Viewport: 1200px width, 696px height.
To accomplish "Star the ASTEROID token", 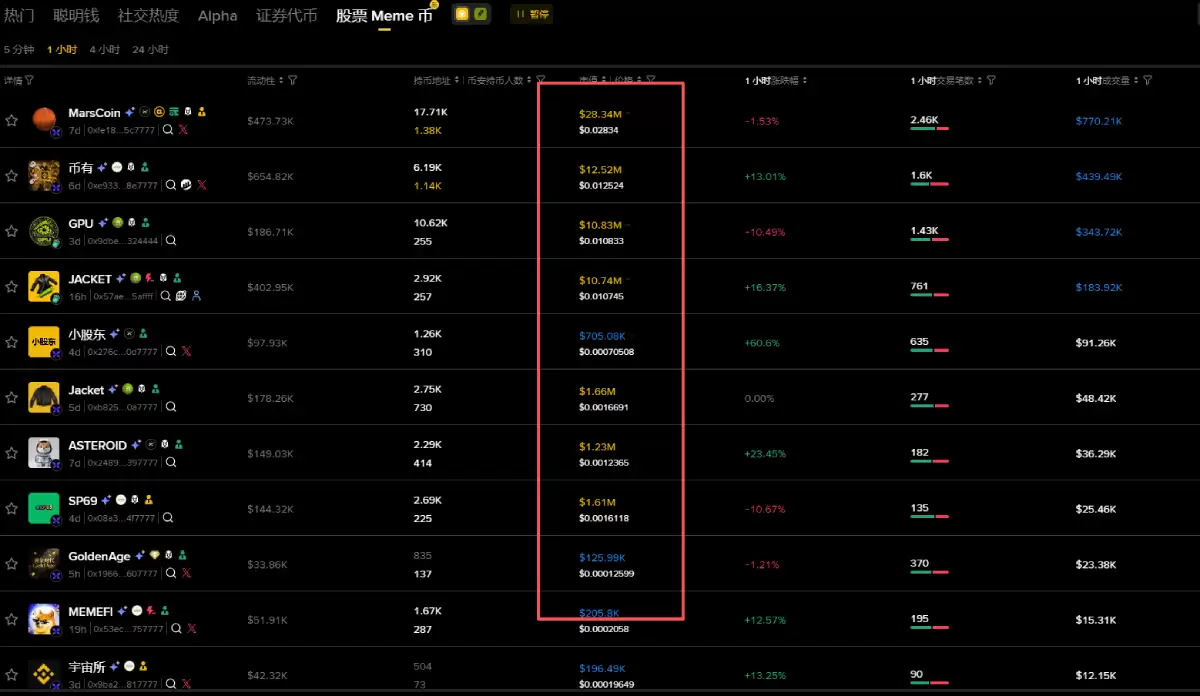I will (x=11, y=453).
